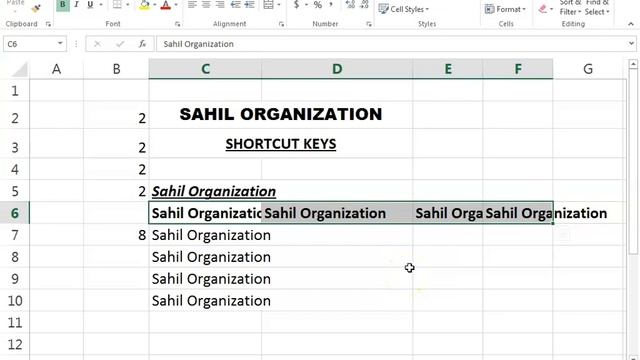Select column D header
This screenshot has height=360, width=640.
pos(337,69)
